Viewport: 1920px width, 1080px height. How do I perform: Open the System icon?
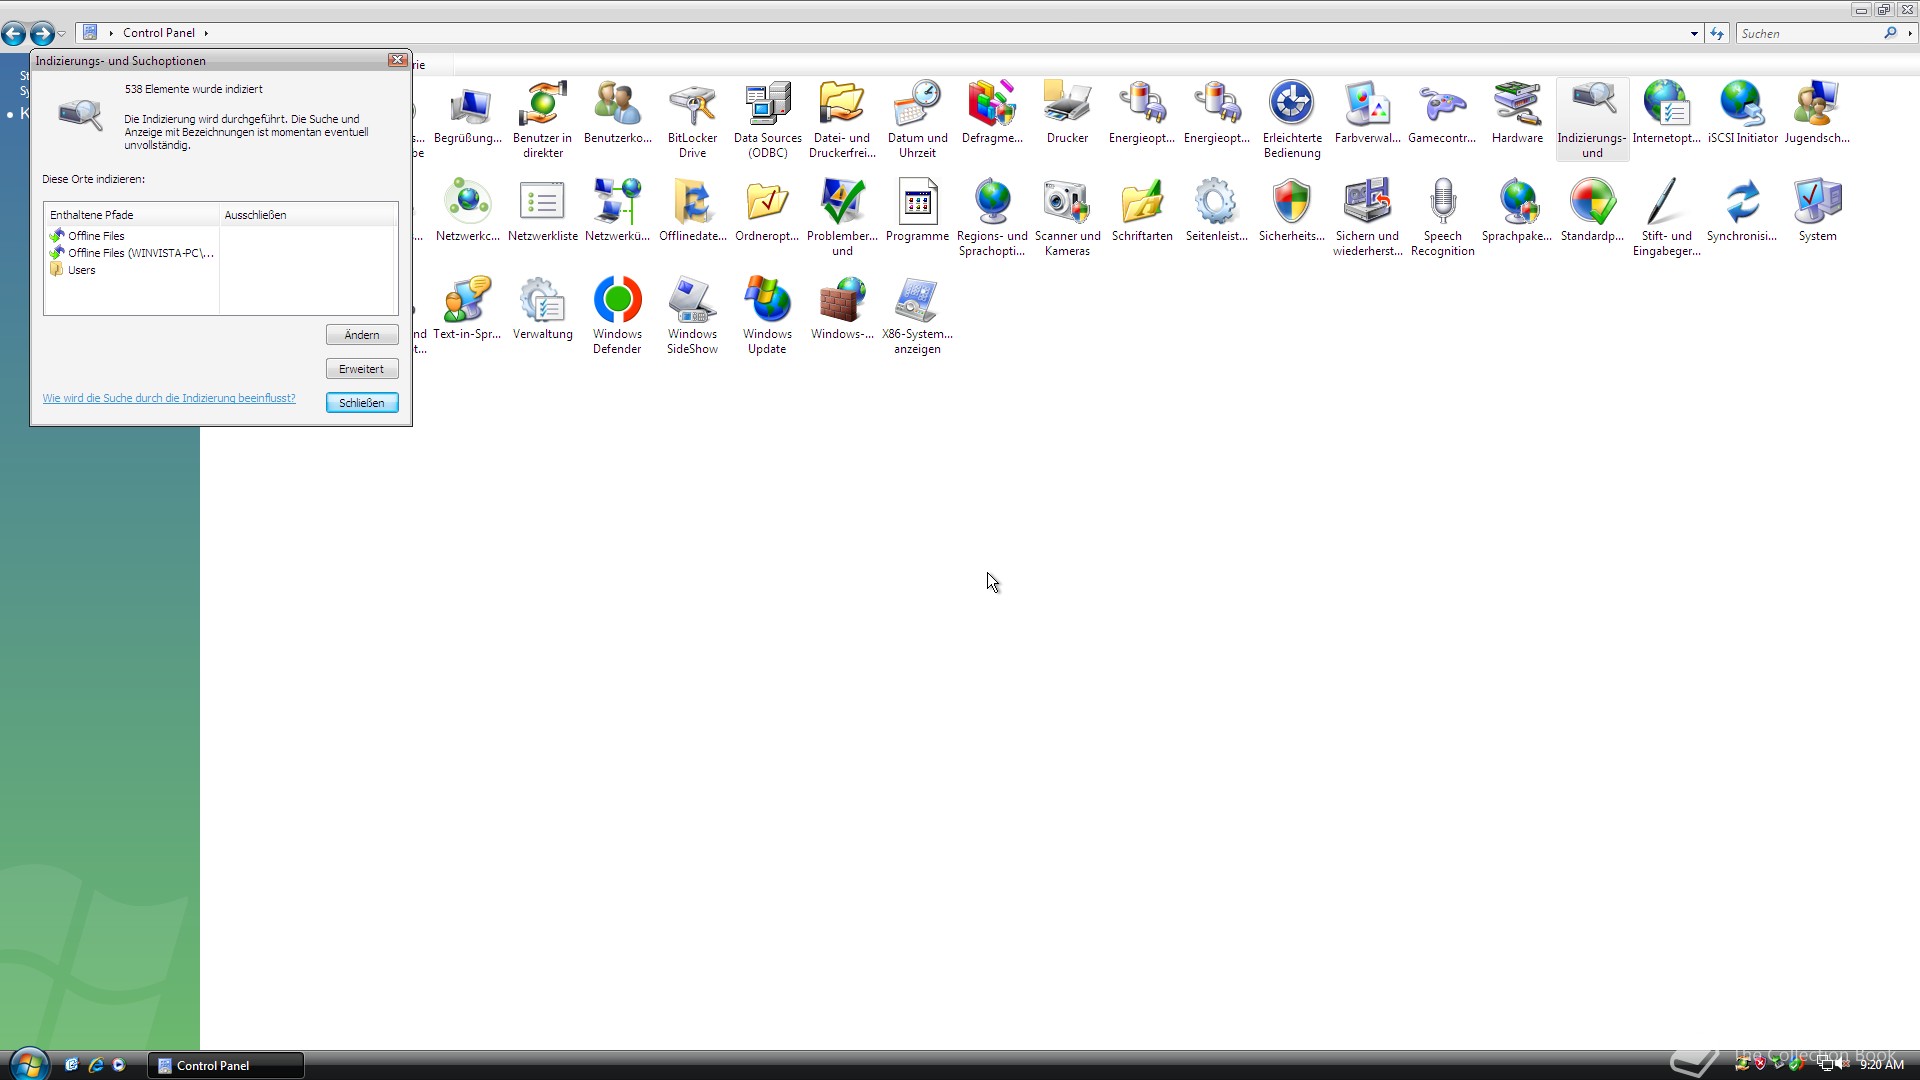[x=1817, y=211]
